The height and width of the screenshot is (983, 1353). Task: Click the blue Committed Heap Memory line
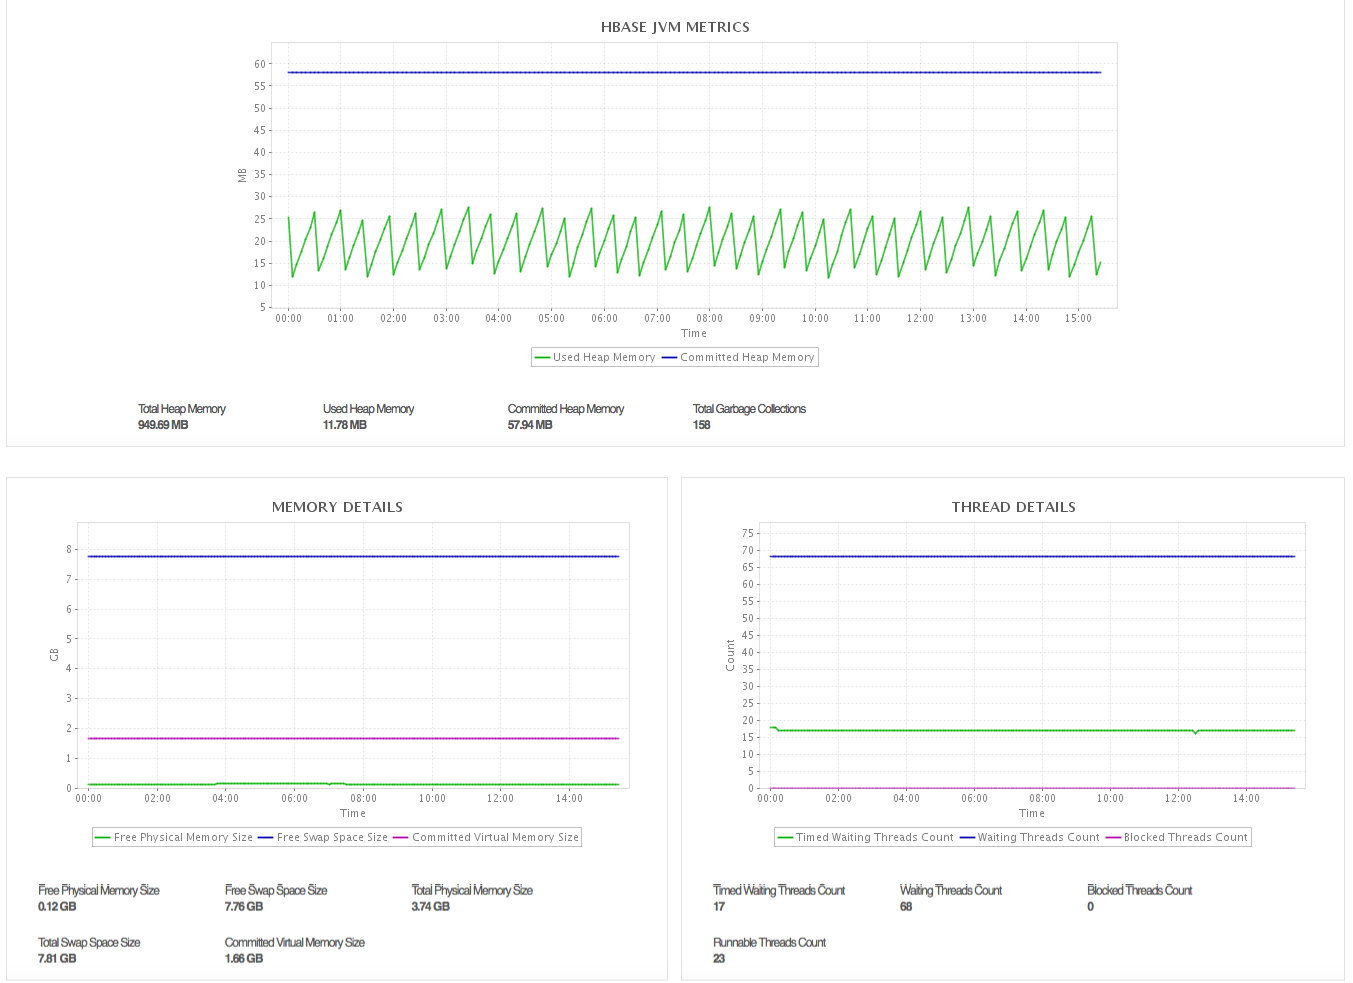click(x=694, y=72)
